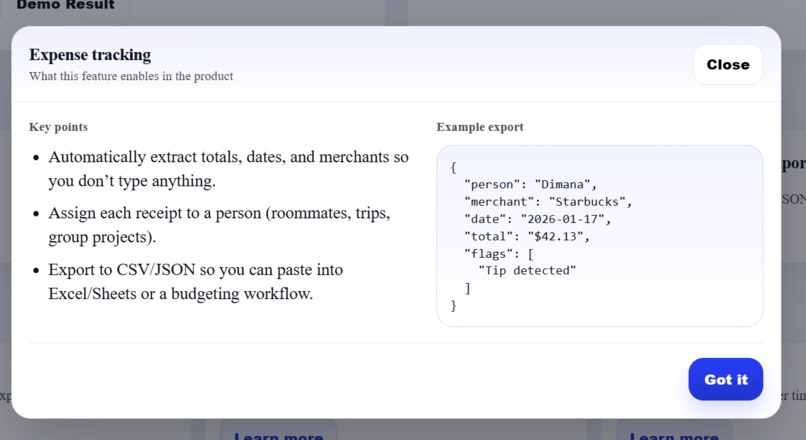Click the Close button in dialog header
The height and width of the screenshot is (440, 806).
[x=728, y=65]
